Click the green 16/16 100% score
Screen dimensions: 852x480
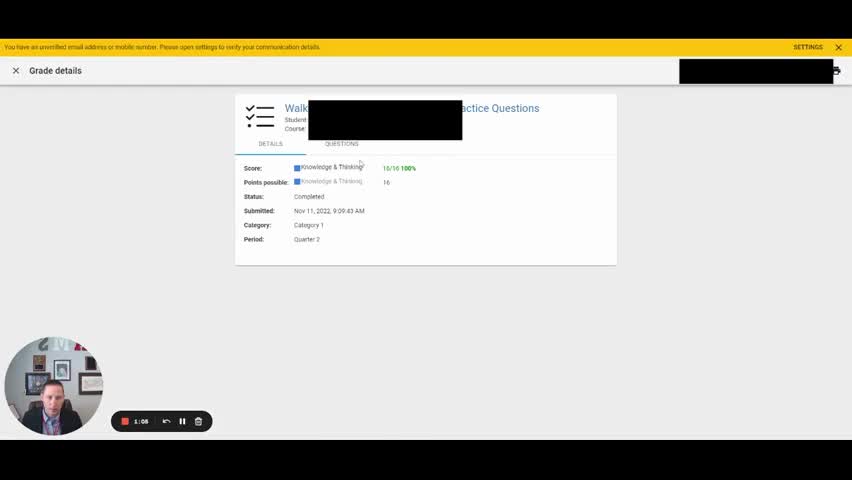pyautogui.click(x=399, y=168)
